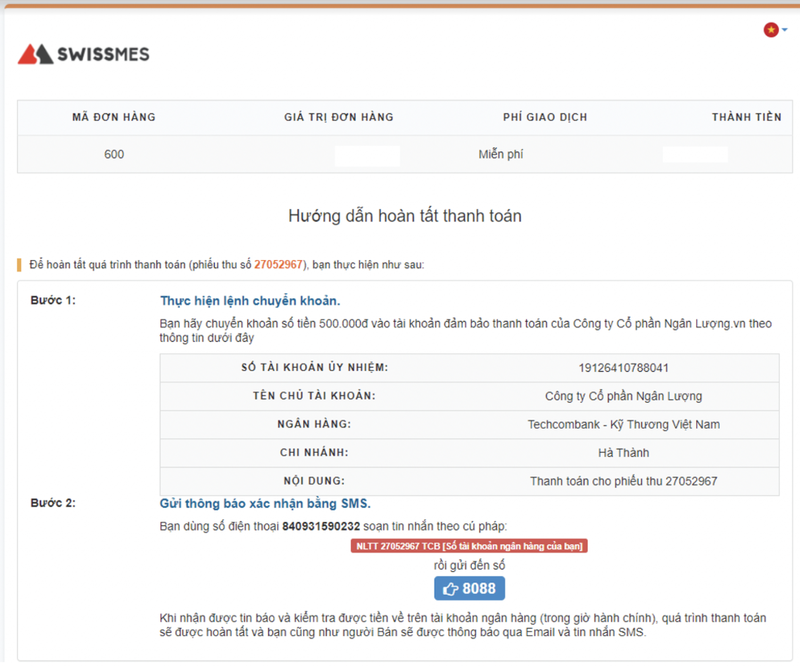Click branch value 'Hà Thành'

tap(623, 453)
